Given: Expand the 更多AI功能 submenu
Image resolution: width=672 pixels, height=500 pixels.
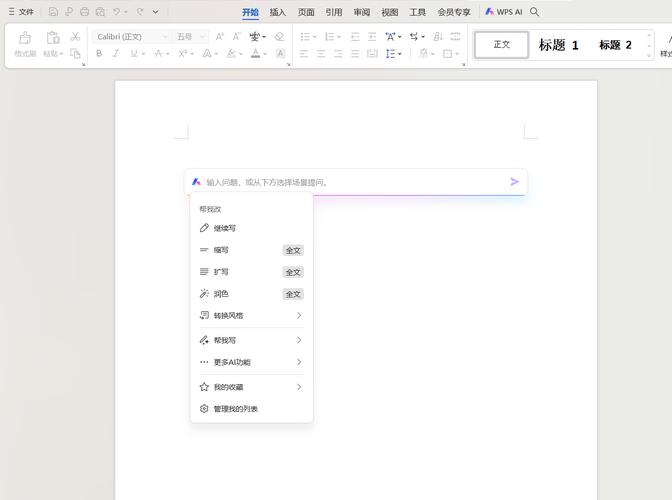Looking at the screenshot, I should [252, 362].
